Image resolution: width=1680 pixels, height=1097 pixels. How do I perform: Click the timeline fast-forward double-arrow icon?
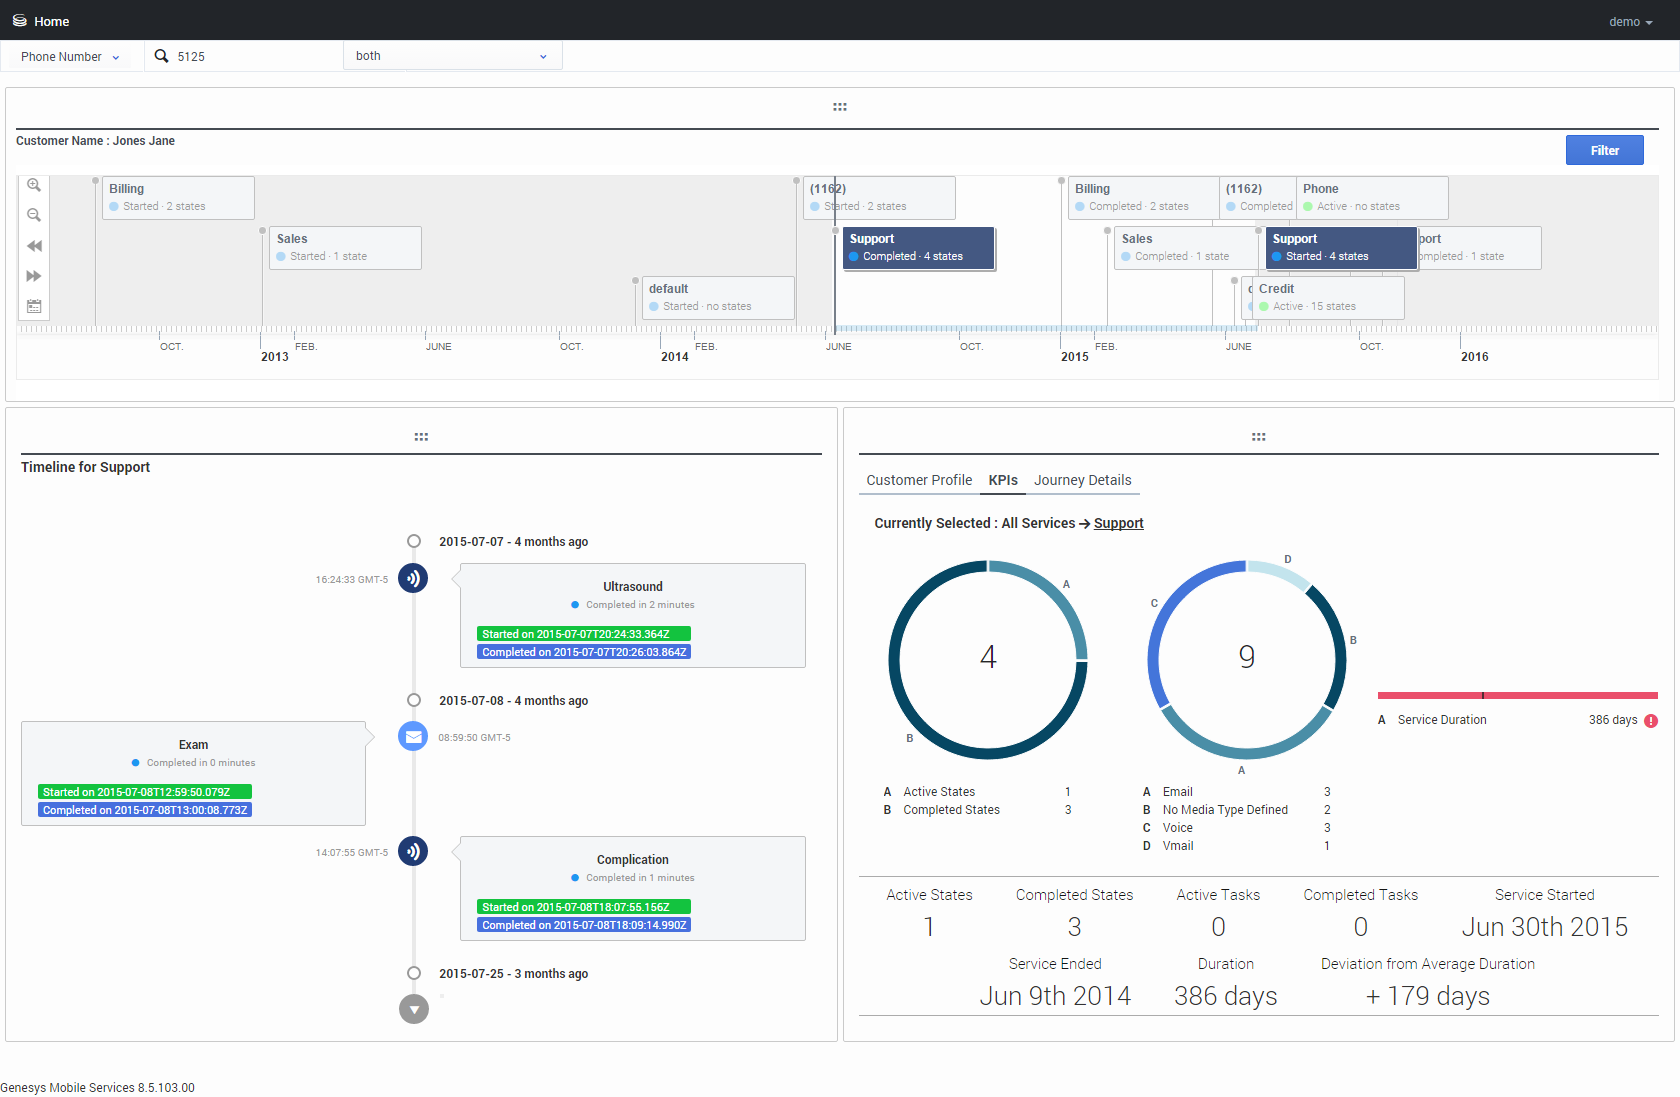34,276
